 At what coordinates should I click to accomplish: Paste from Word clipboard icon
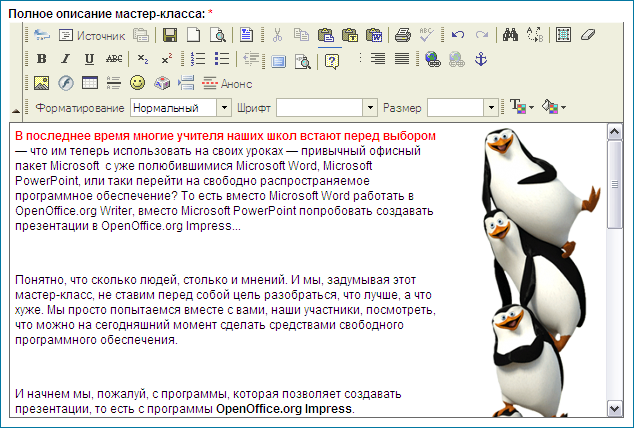click(x=374, y=35)
